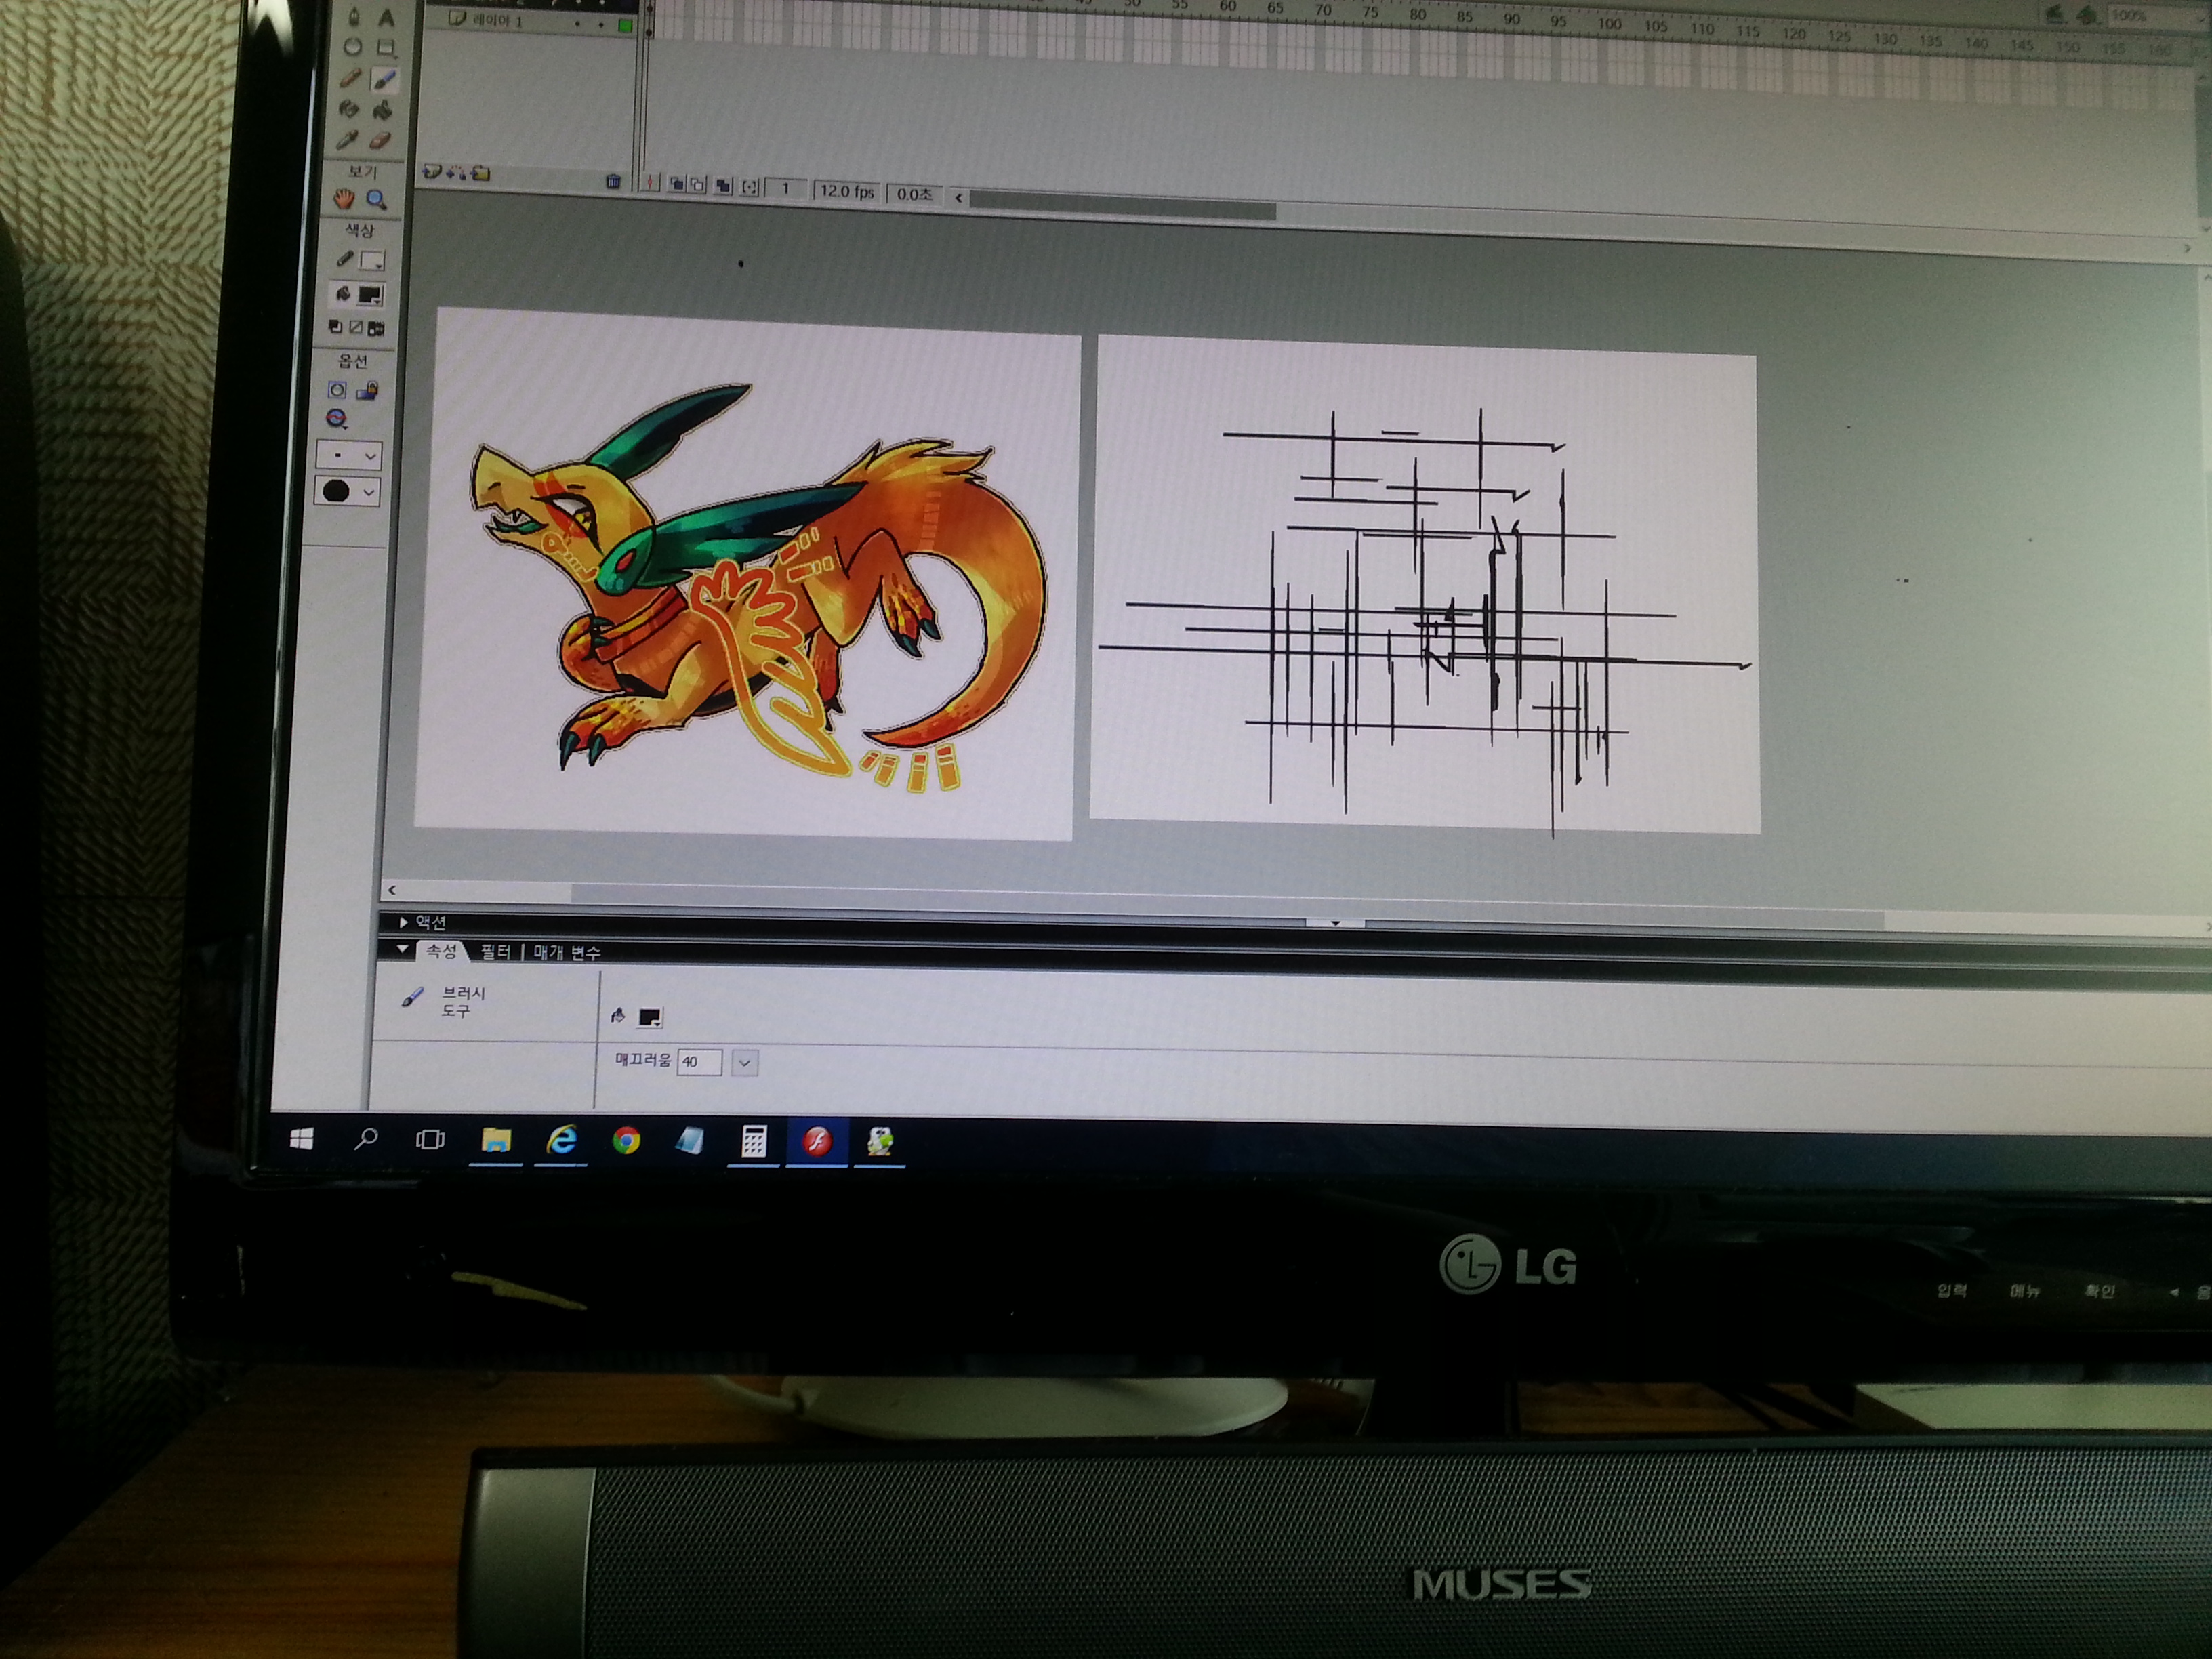Screen dimensions: 2212x1659
Task: Select the Zoom magnifier tool under 보기
Action: click(377, 200)
